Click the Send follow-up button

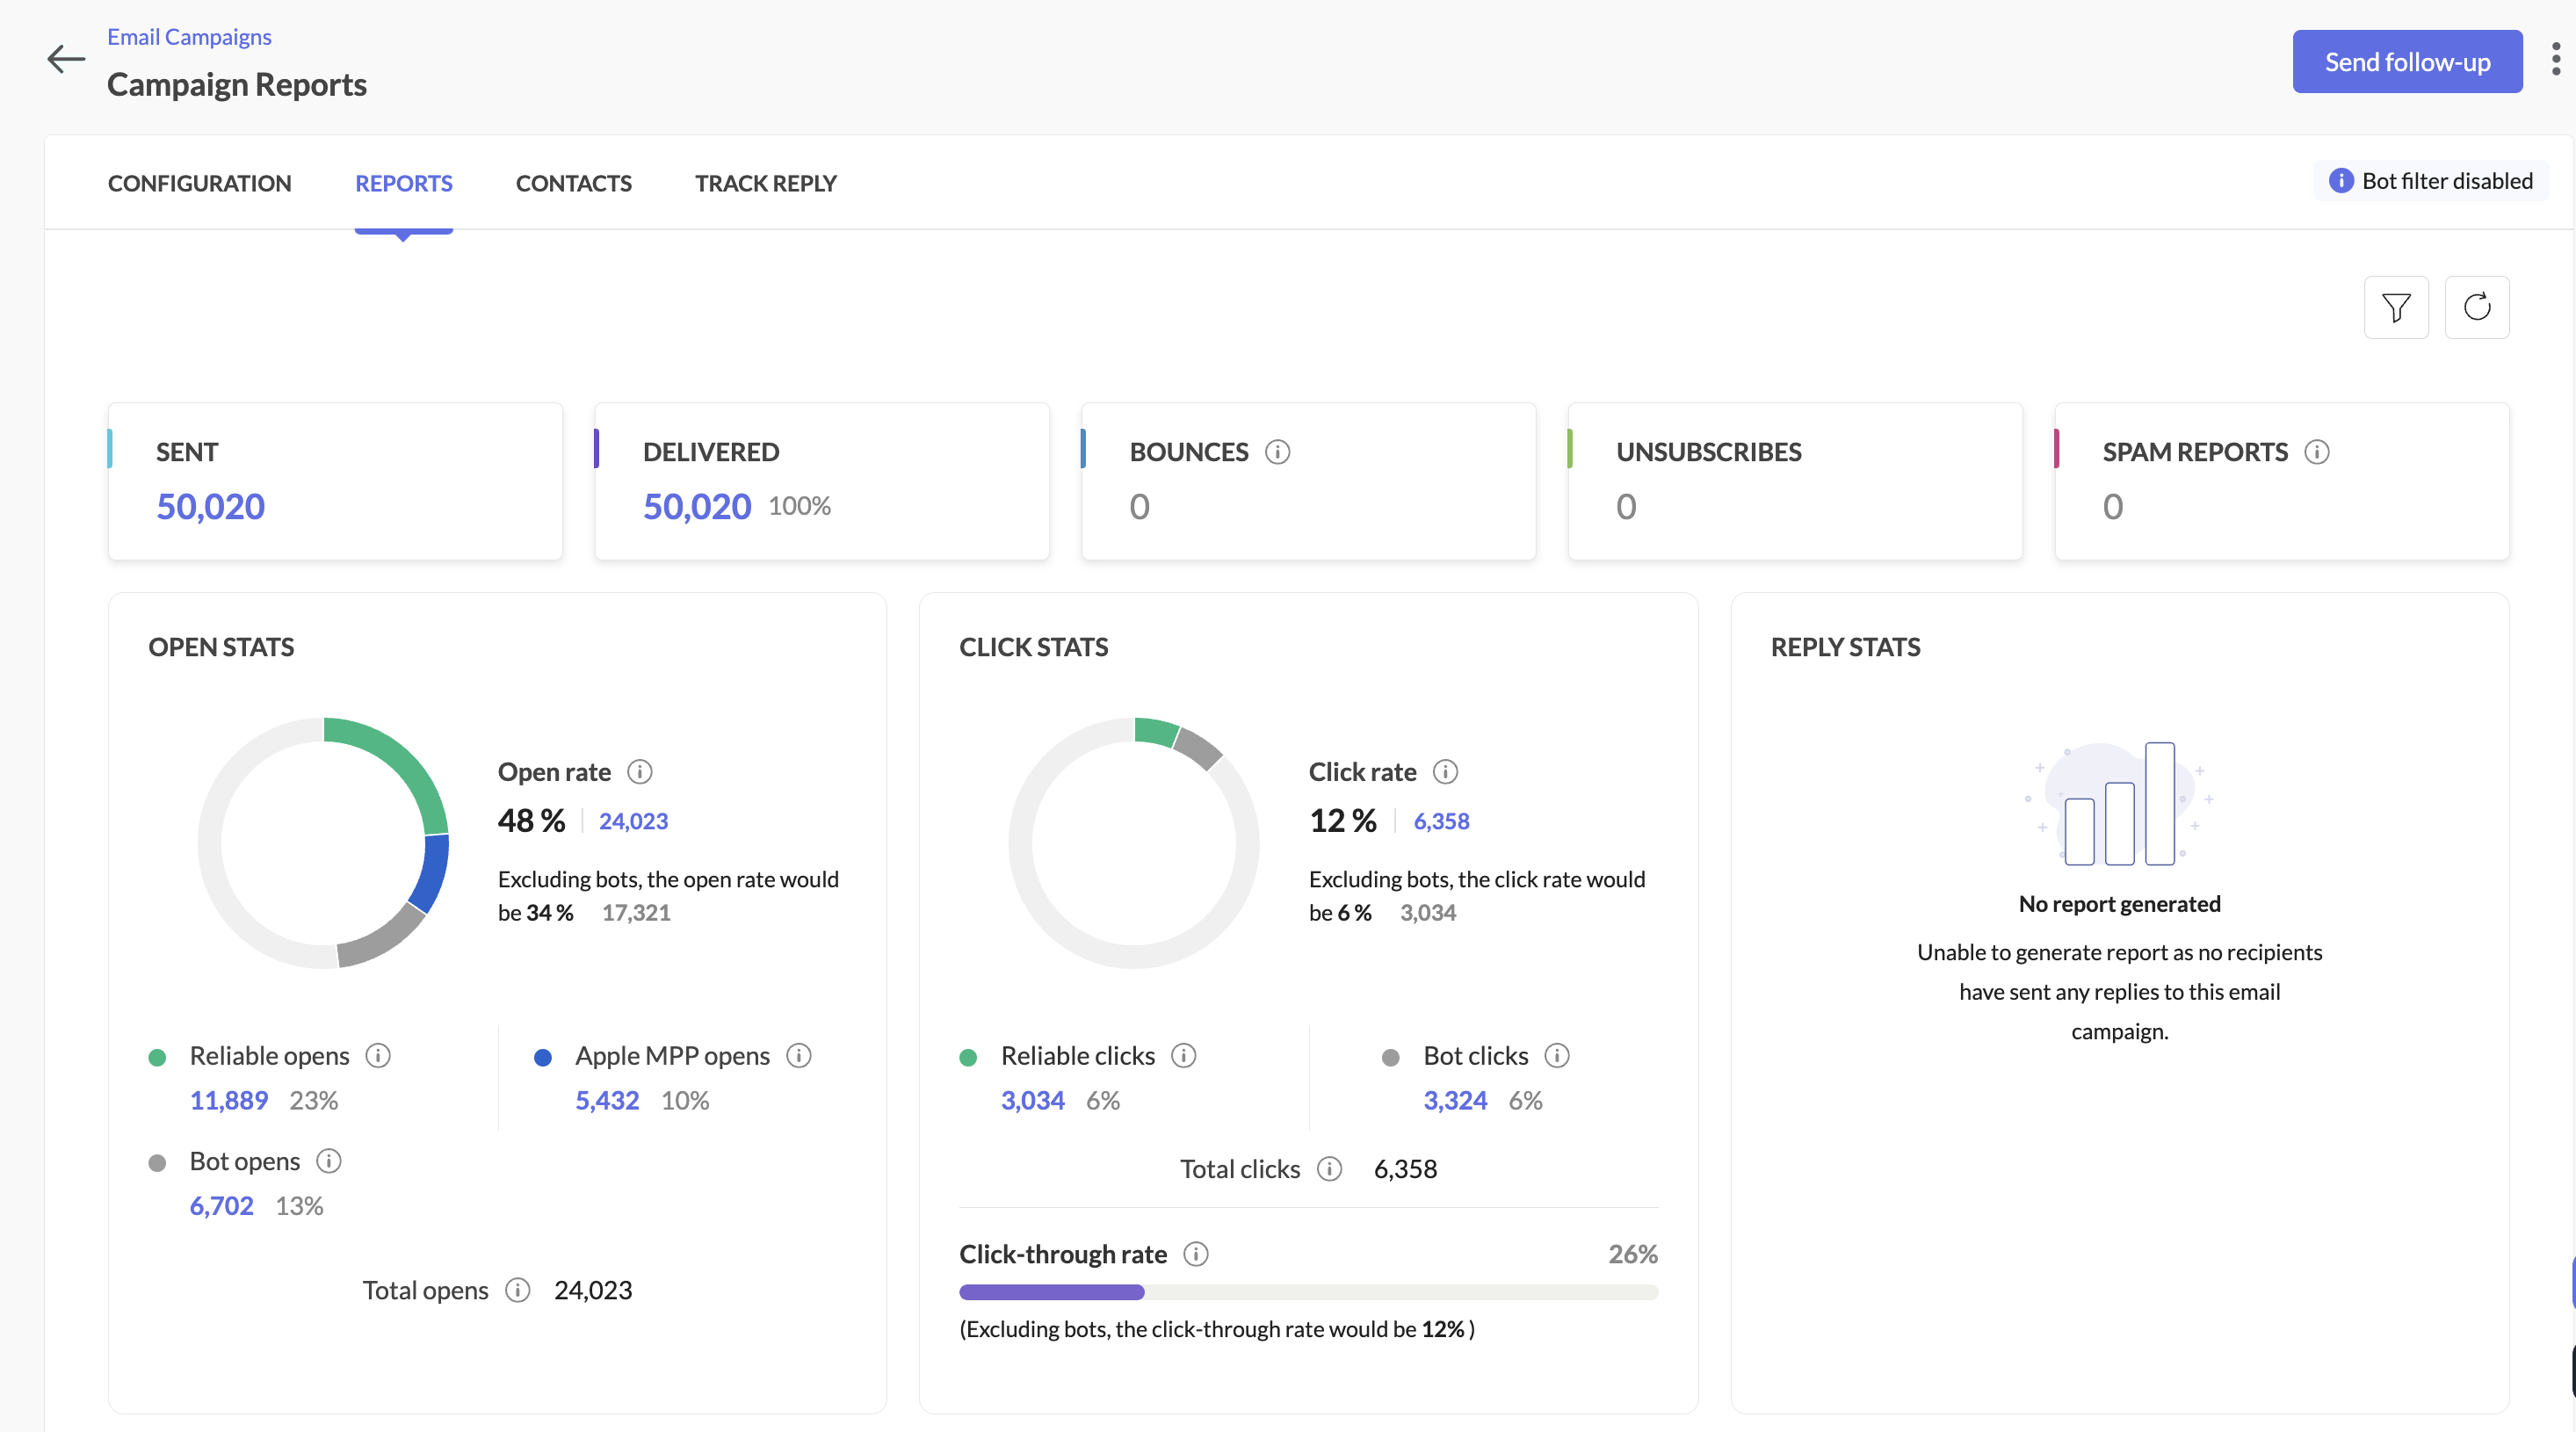(x=2406, y=62)
